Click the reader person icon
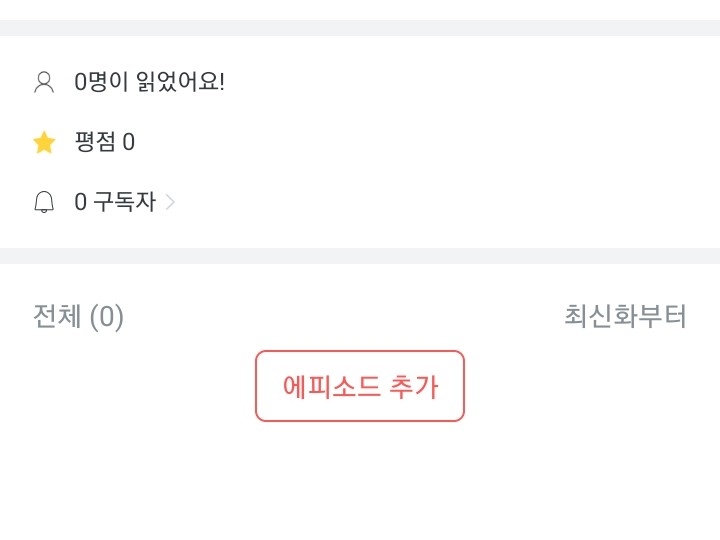 pos(44,82)
